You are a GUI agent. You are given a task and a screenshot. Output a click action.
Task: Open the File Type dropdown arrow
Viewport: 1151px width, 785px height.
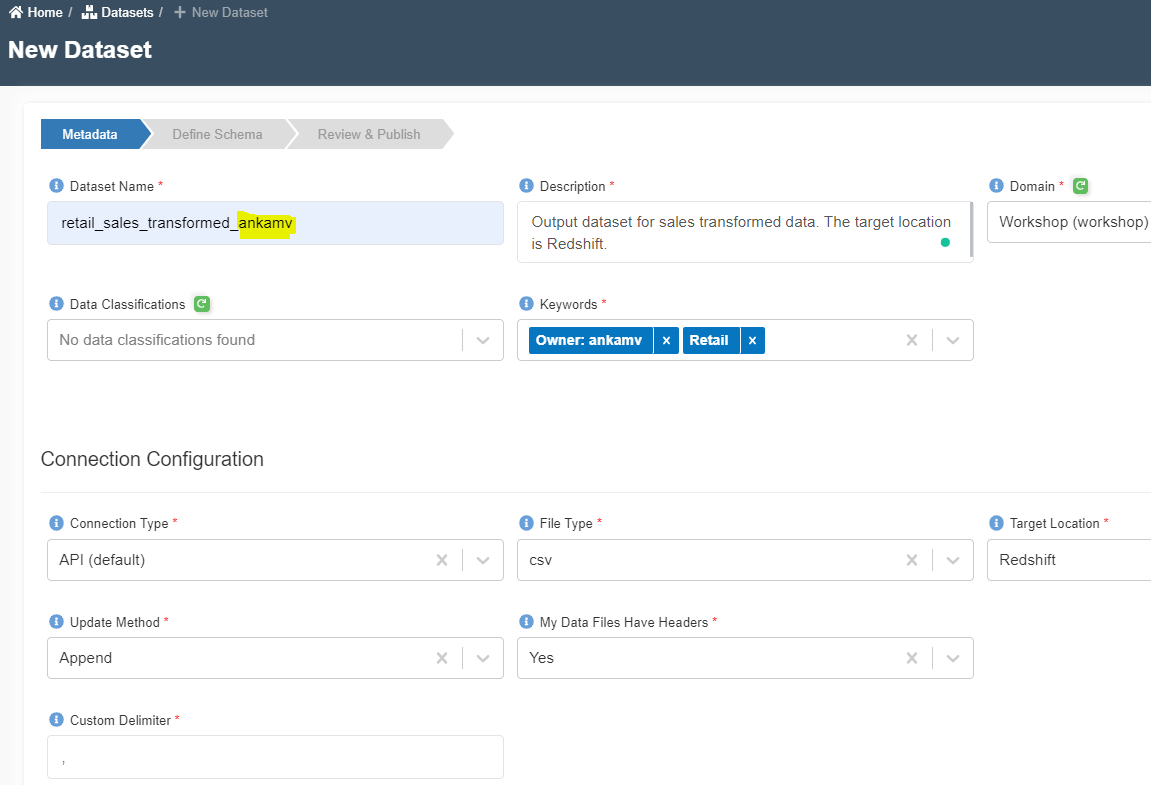pos(953,560)
